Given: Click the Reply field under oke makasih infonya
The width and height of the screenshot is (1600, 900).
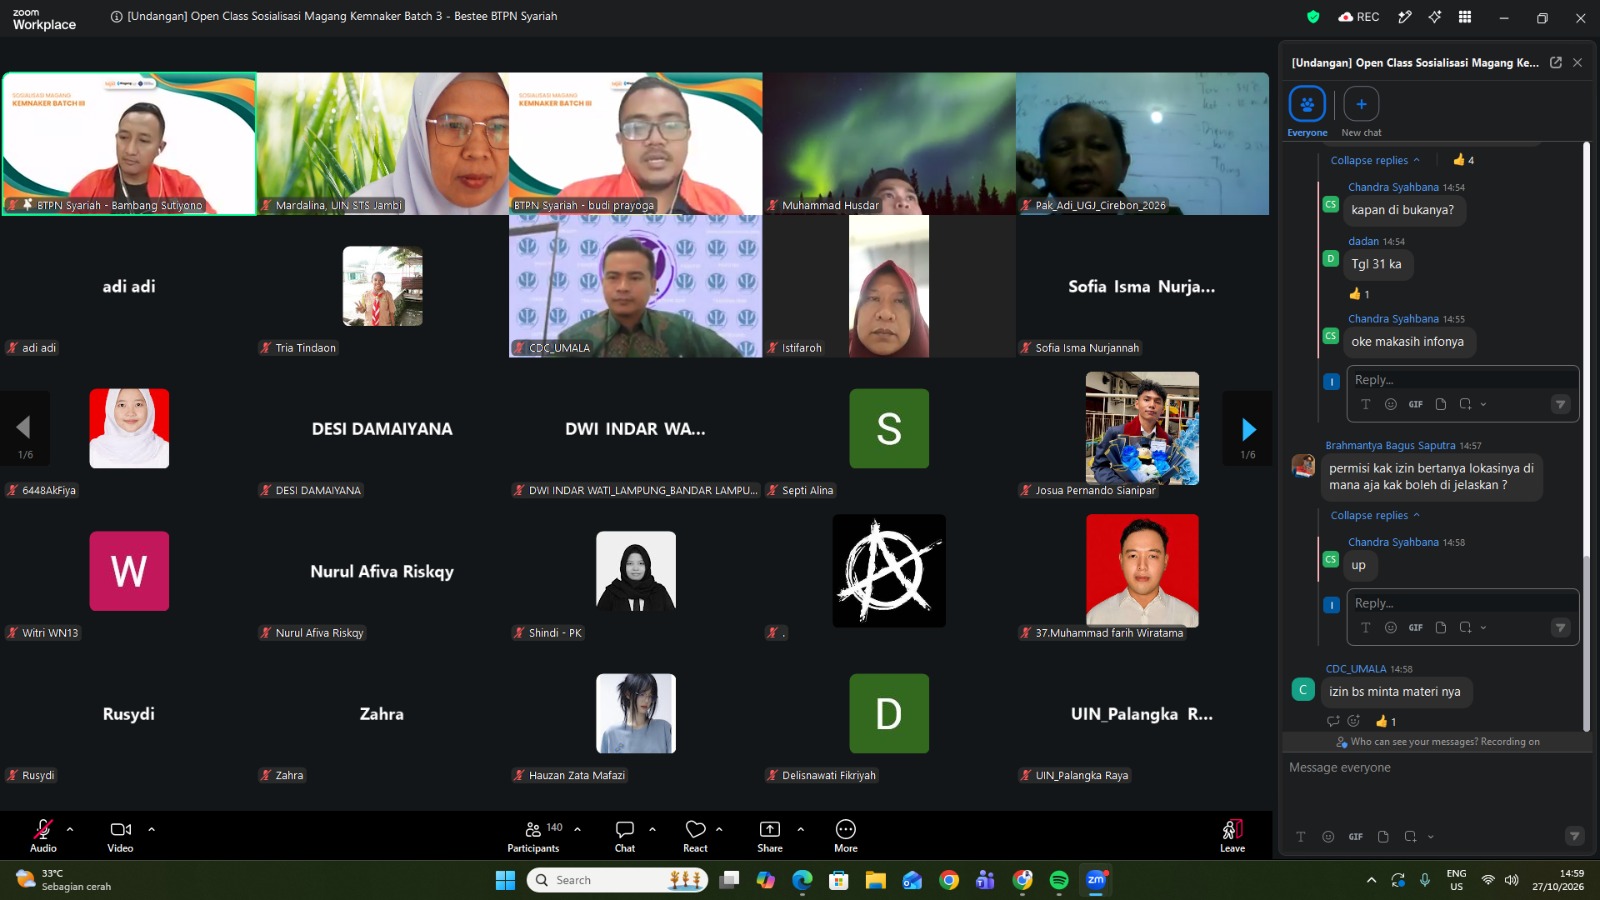Looking at the screenshot, I should point(1462,380).
